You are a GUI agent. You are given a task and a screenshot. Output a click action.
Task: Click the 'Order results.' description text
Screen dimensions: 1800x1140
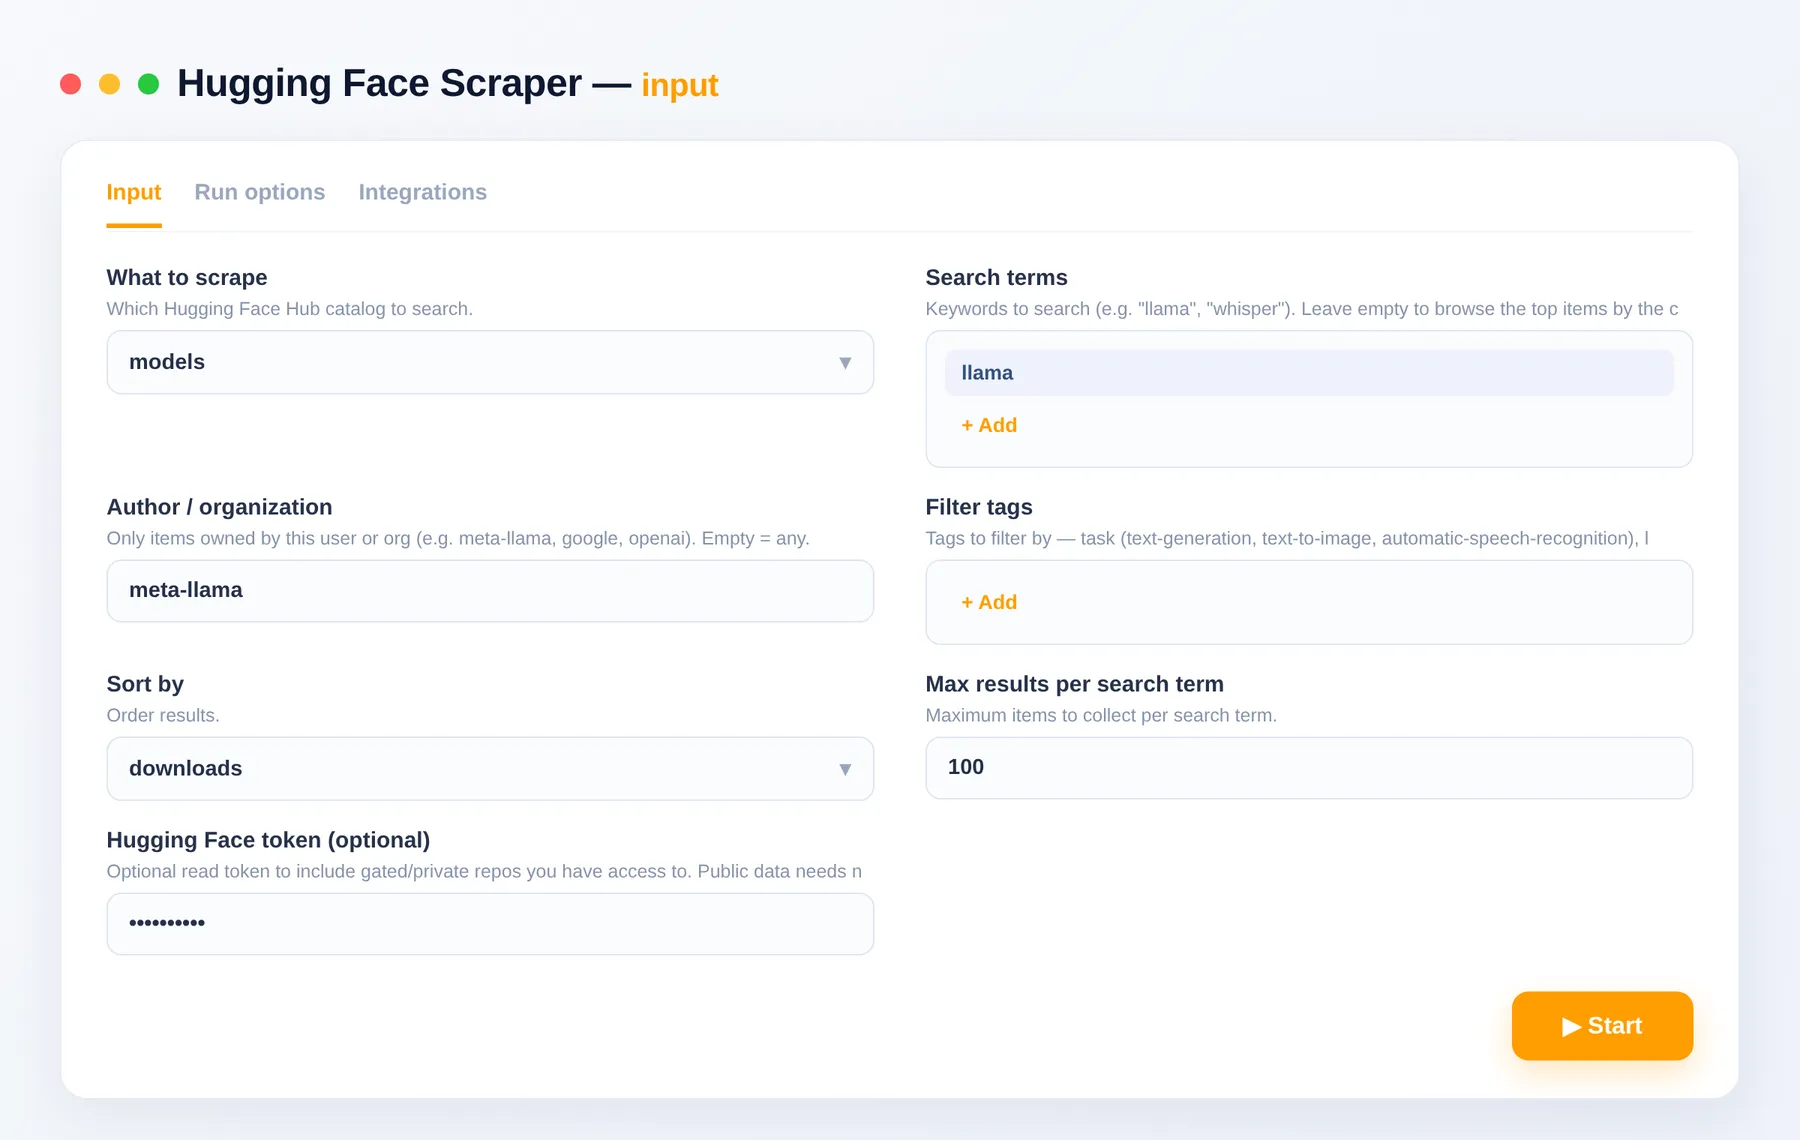click(x=163, y=715)
